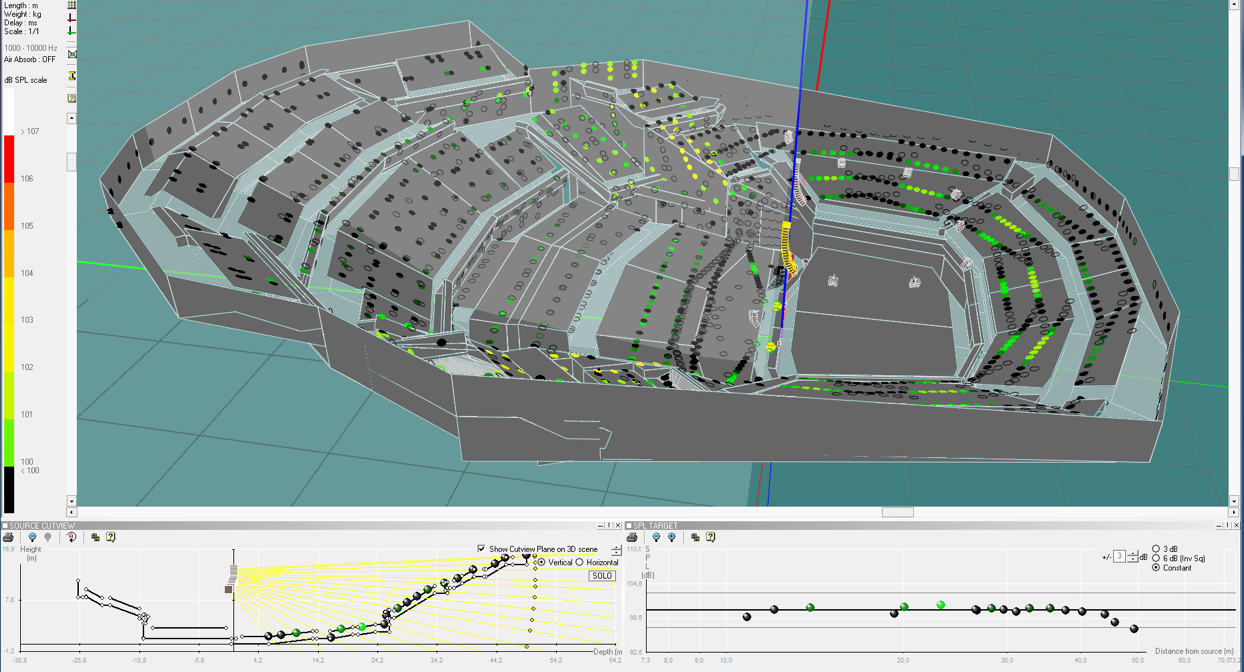Click the red 106 dB color band
Viewport: 1244px width, 672px height.
tap(9, 160)
